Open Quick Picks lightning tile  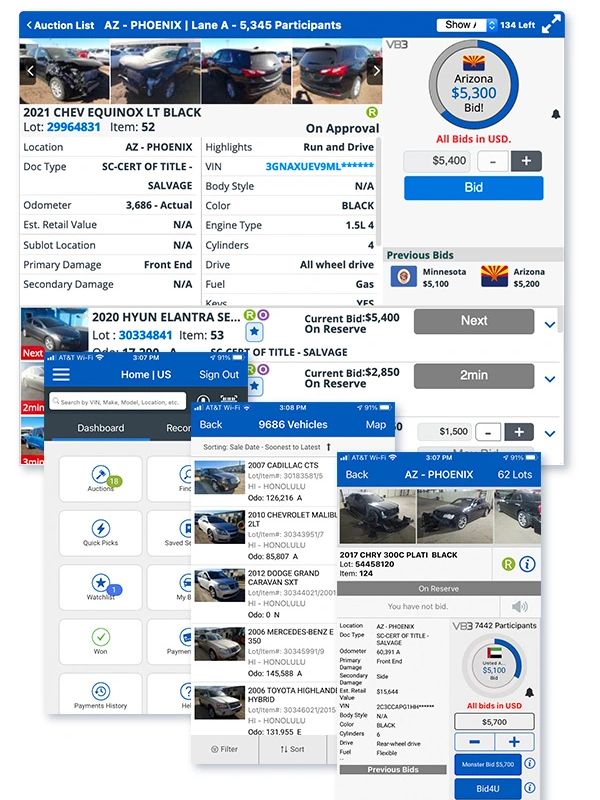pos(101,533)
